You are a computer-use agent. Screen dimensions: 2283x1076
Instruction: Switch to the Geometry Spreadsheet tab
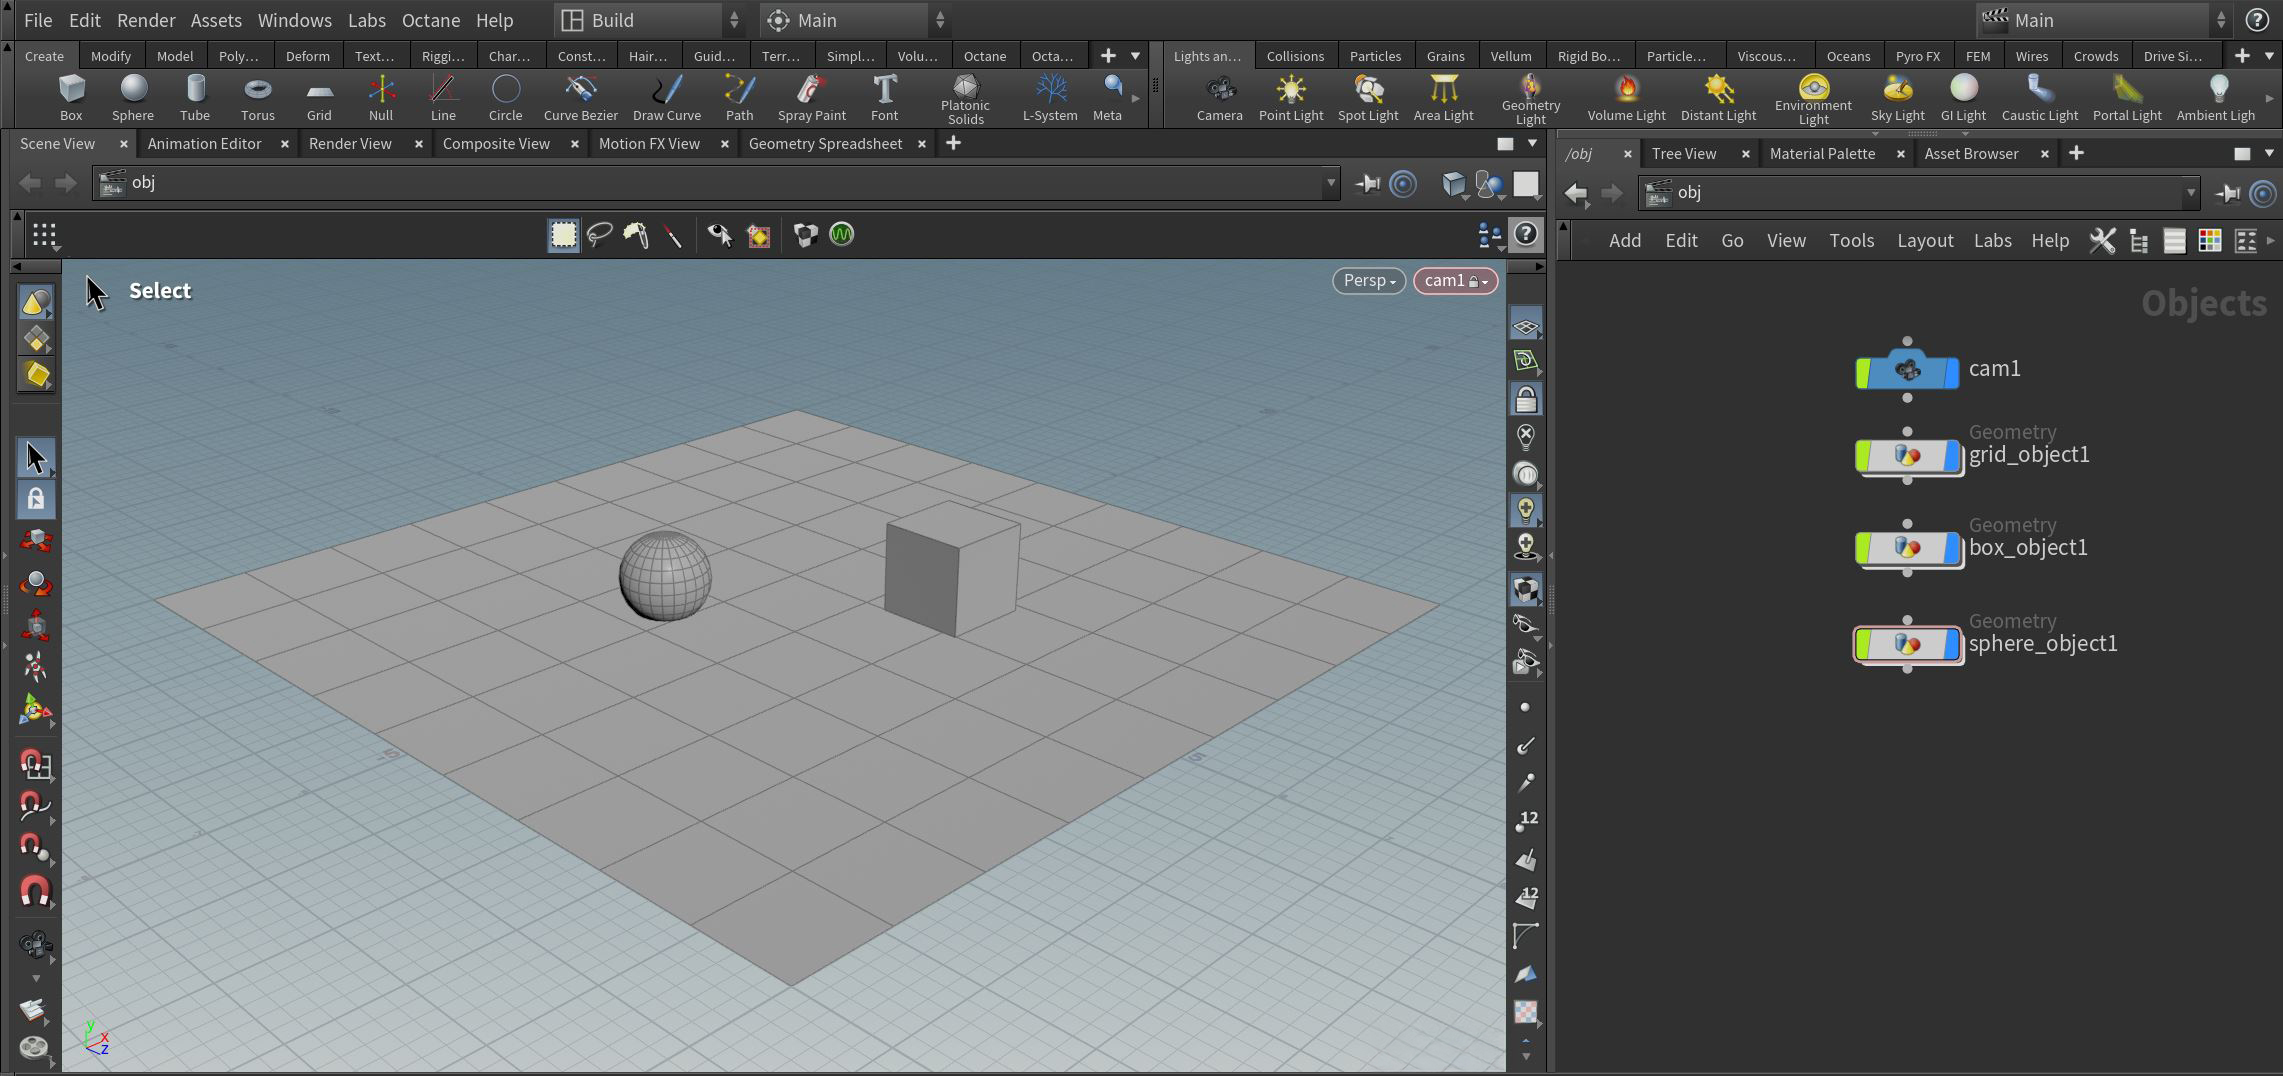pos(825,144)
